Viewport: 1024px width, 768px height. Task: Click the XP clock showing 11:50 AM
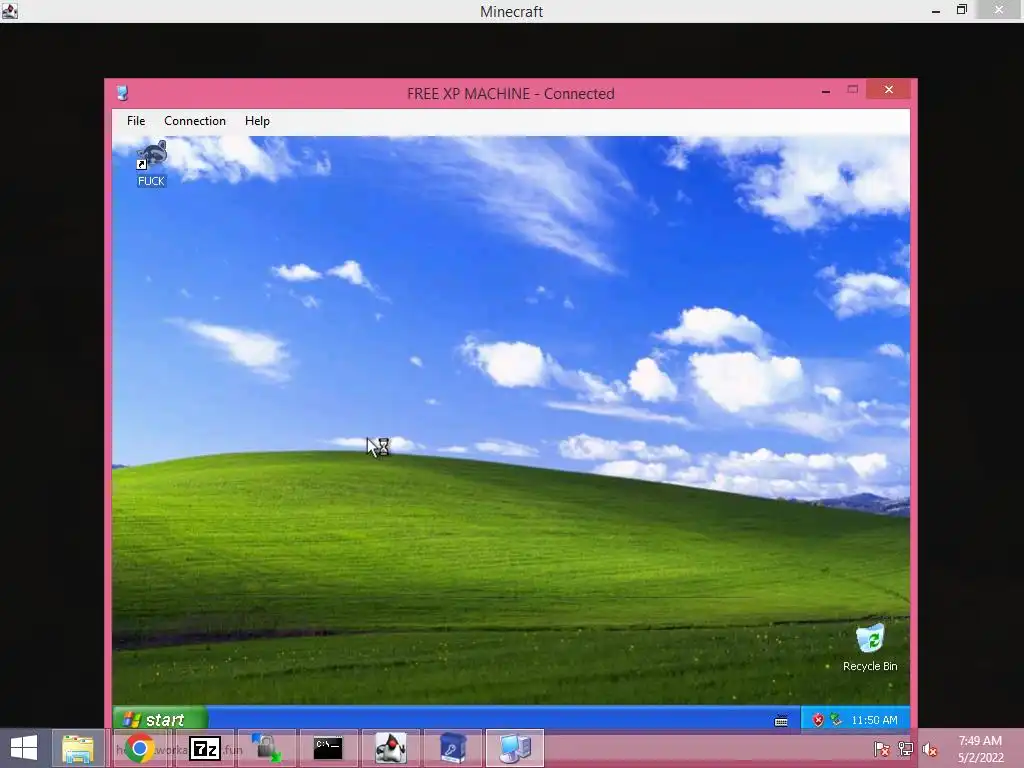coord(874,720)
